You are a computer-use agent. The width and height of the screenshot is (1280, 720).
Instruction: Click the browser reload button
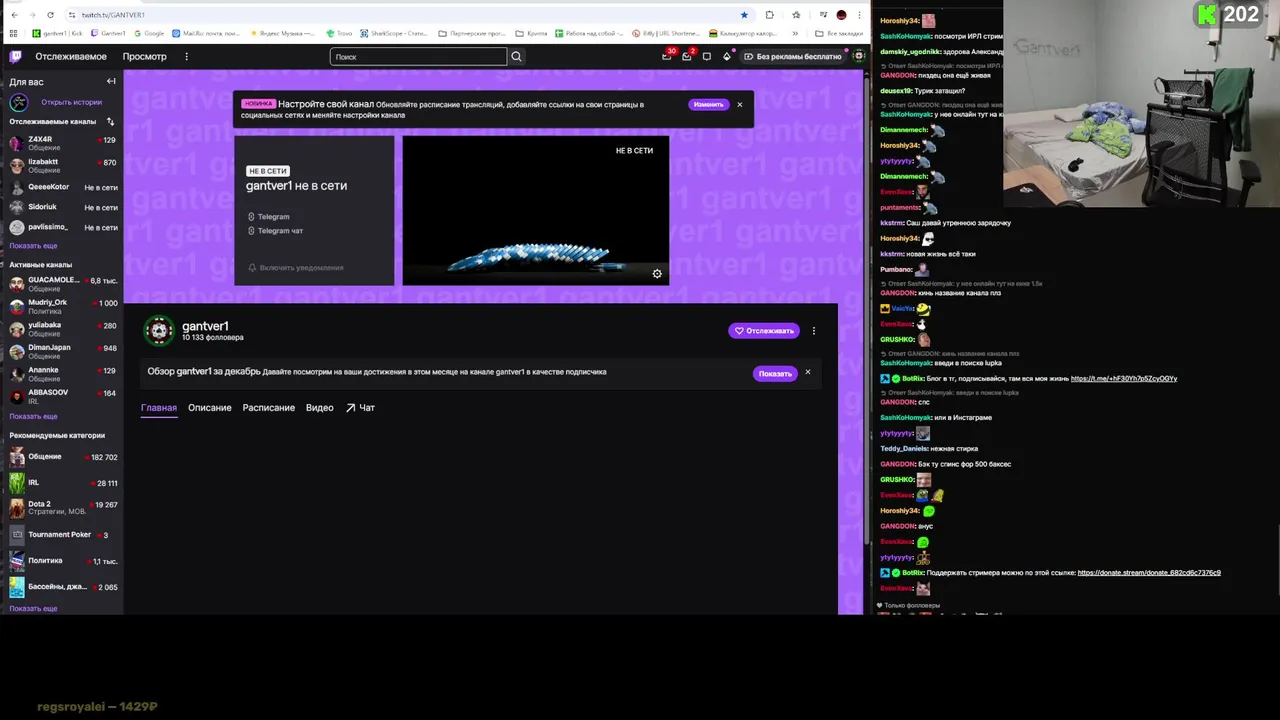[50, 15]
